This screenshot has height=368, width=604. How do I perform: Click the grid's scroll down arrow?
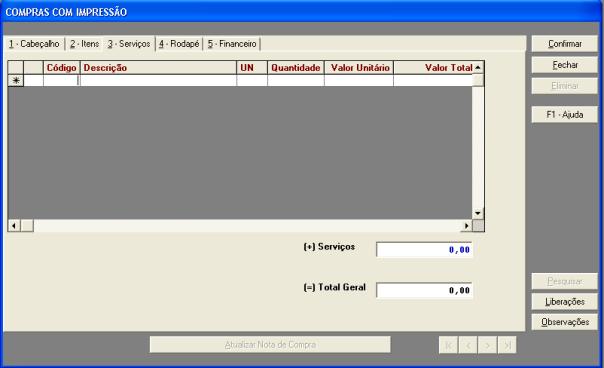478,213
